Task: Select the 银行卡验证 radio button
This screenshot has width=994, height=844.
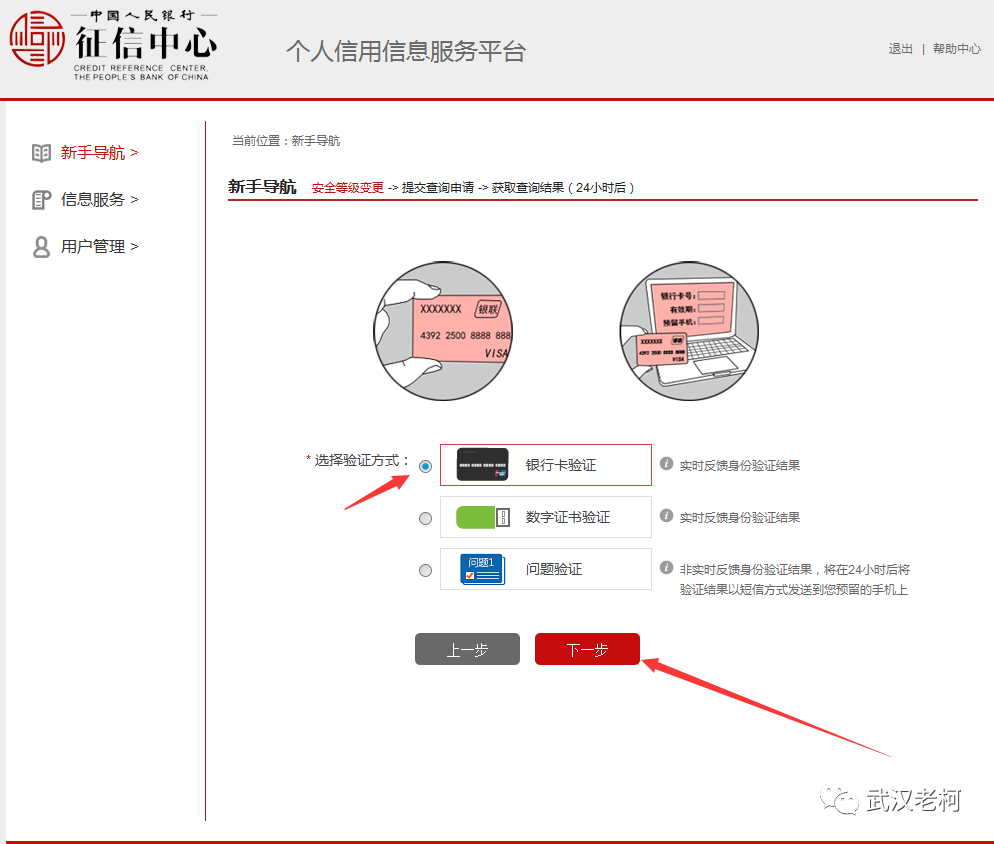Action: [425, 467]
